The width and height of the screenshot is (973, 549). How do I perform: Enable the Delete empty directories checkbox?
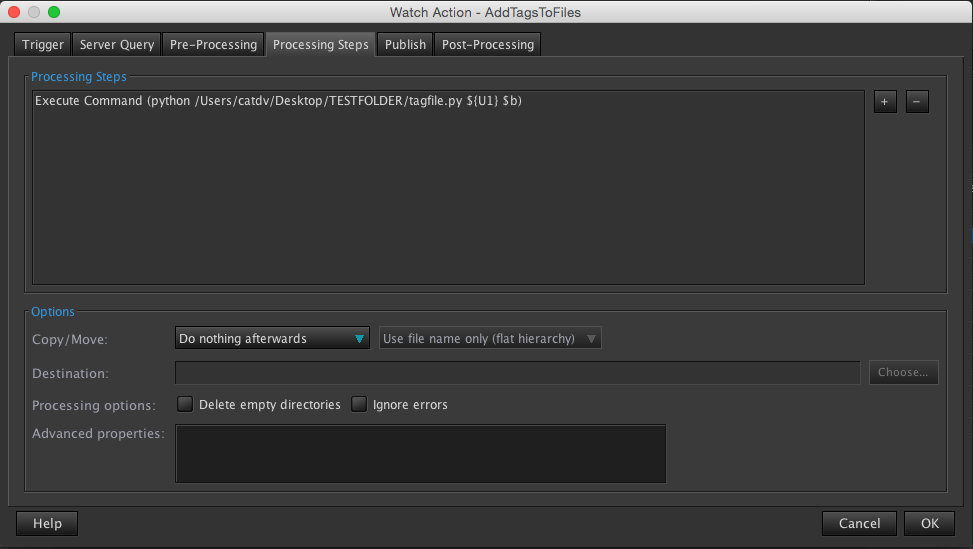point(185,405)
